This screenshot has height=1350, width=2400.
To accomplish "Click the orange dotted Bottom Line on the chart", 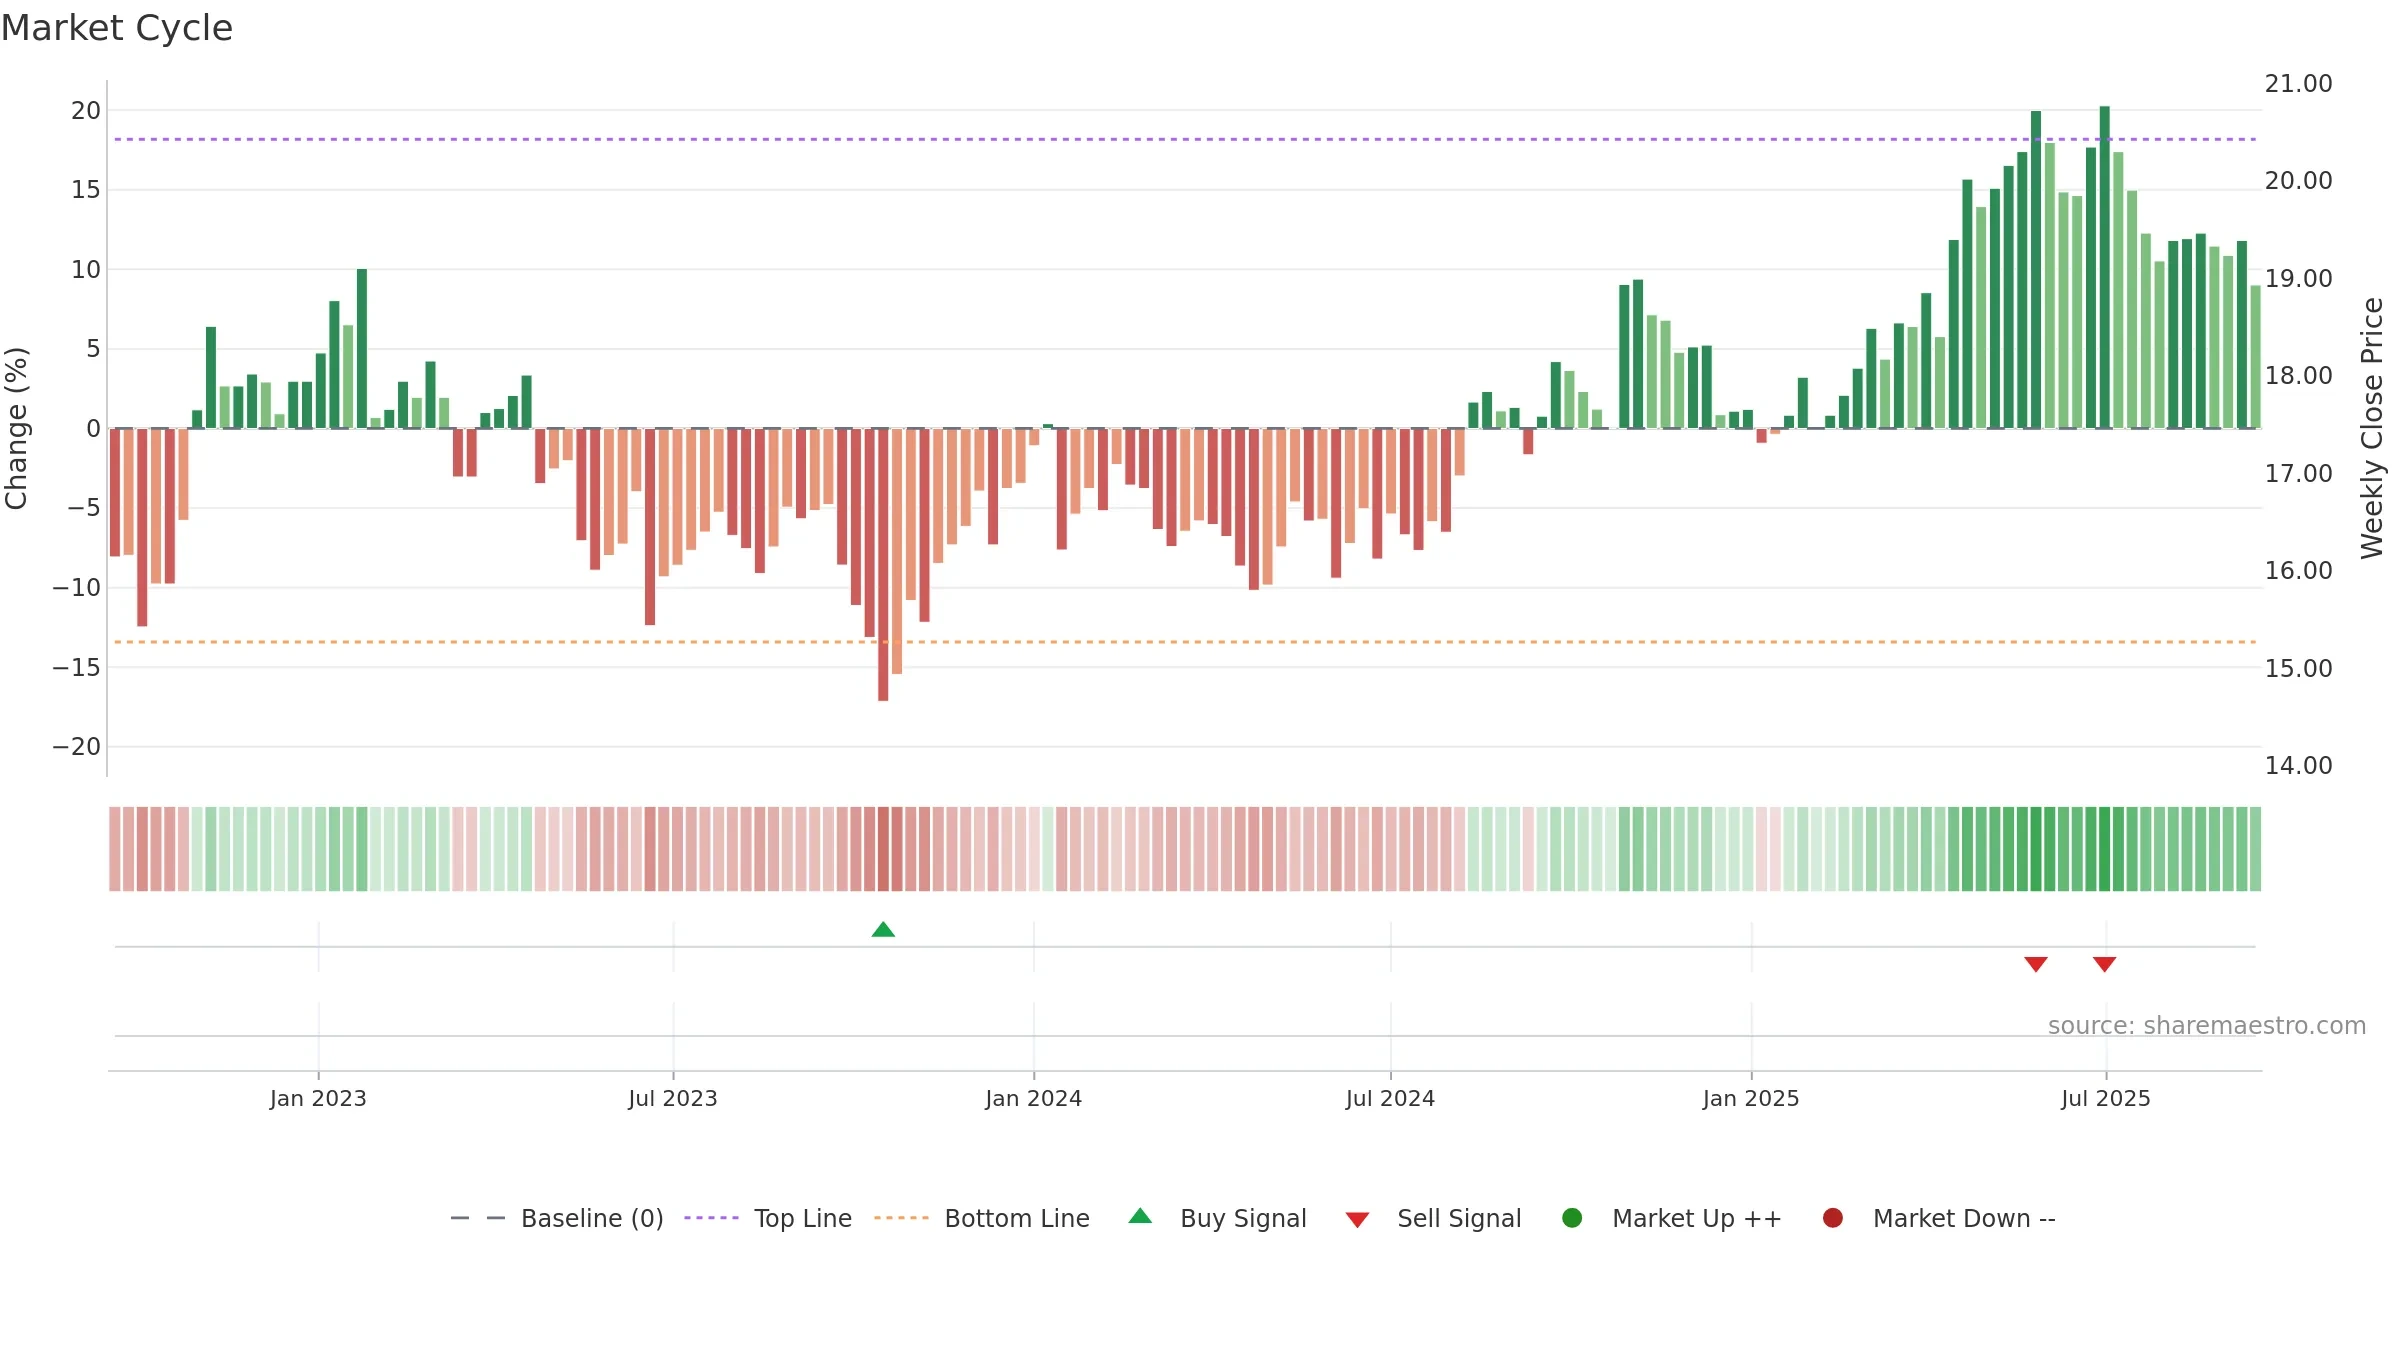I will [x=1185, y=642].
